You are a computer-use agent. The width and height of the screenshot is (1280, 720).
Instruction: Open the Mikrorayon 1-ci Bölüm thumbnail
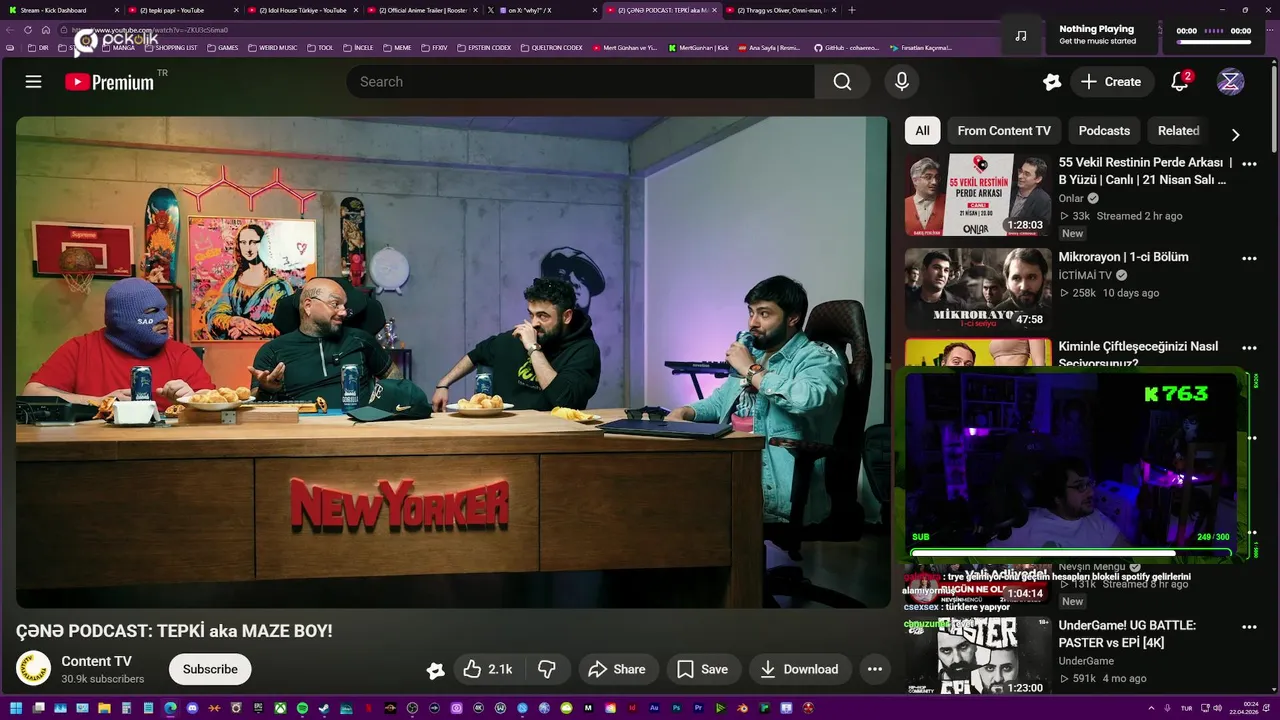point(978,290)
